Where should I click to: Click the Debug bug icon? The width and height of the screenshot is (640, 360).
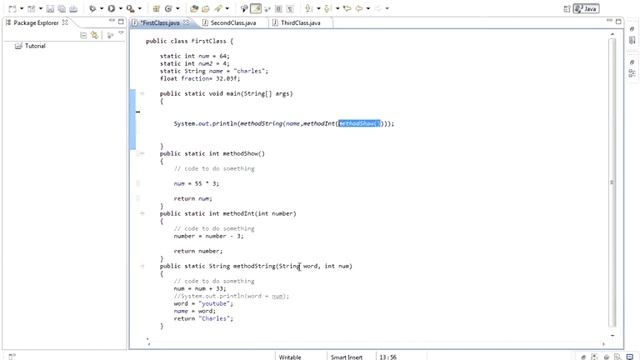coord(93,9)
